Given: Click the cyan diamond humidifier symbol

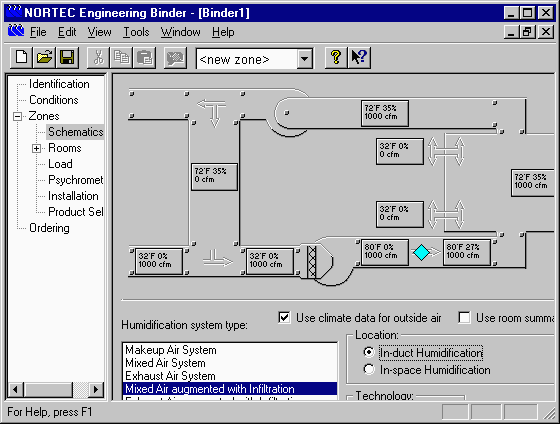Looking at the screenshot, I should click(421, 252).
